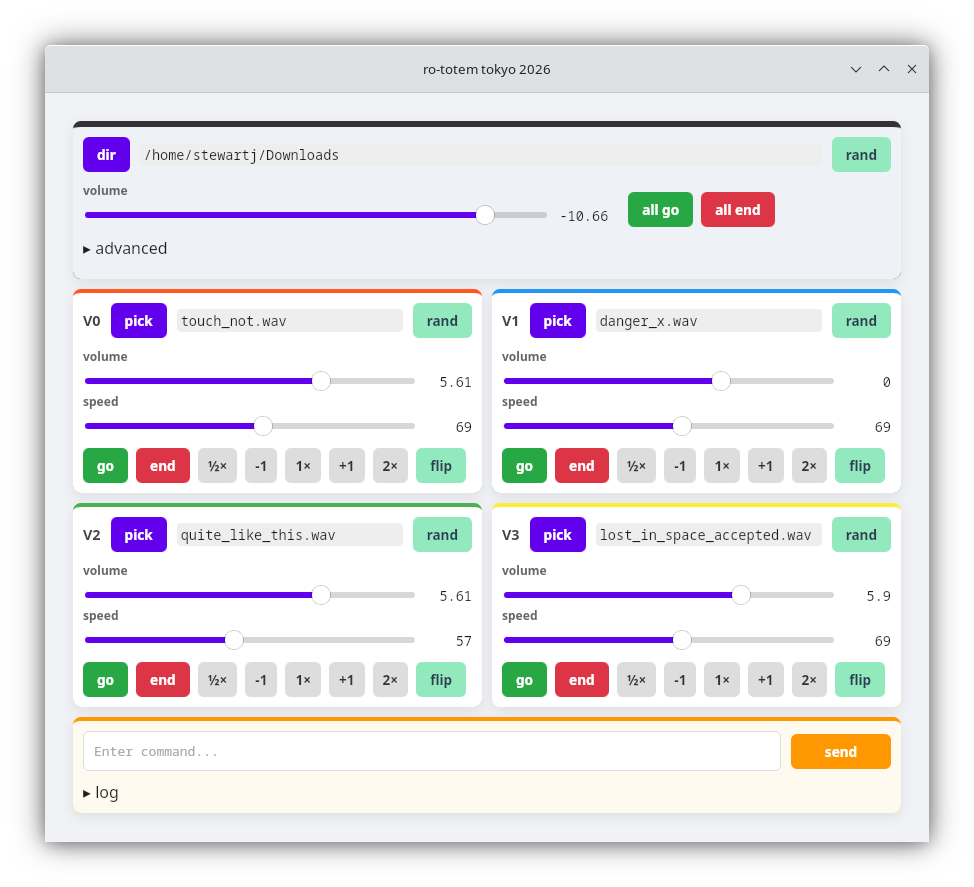The width and height of the screenshot is (974, 887).
Task: Decrease V2 speed by one
Action: [261, 680]
